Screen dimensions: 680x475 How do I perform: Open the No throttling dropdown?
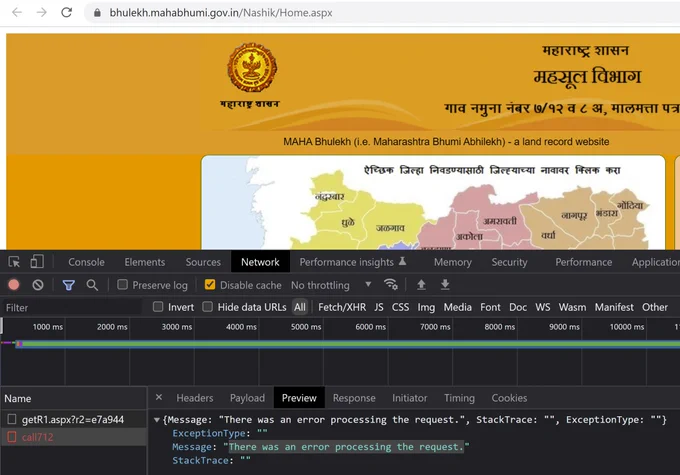click(x=331, y=285)
